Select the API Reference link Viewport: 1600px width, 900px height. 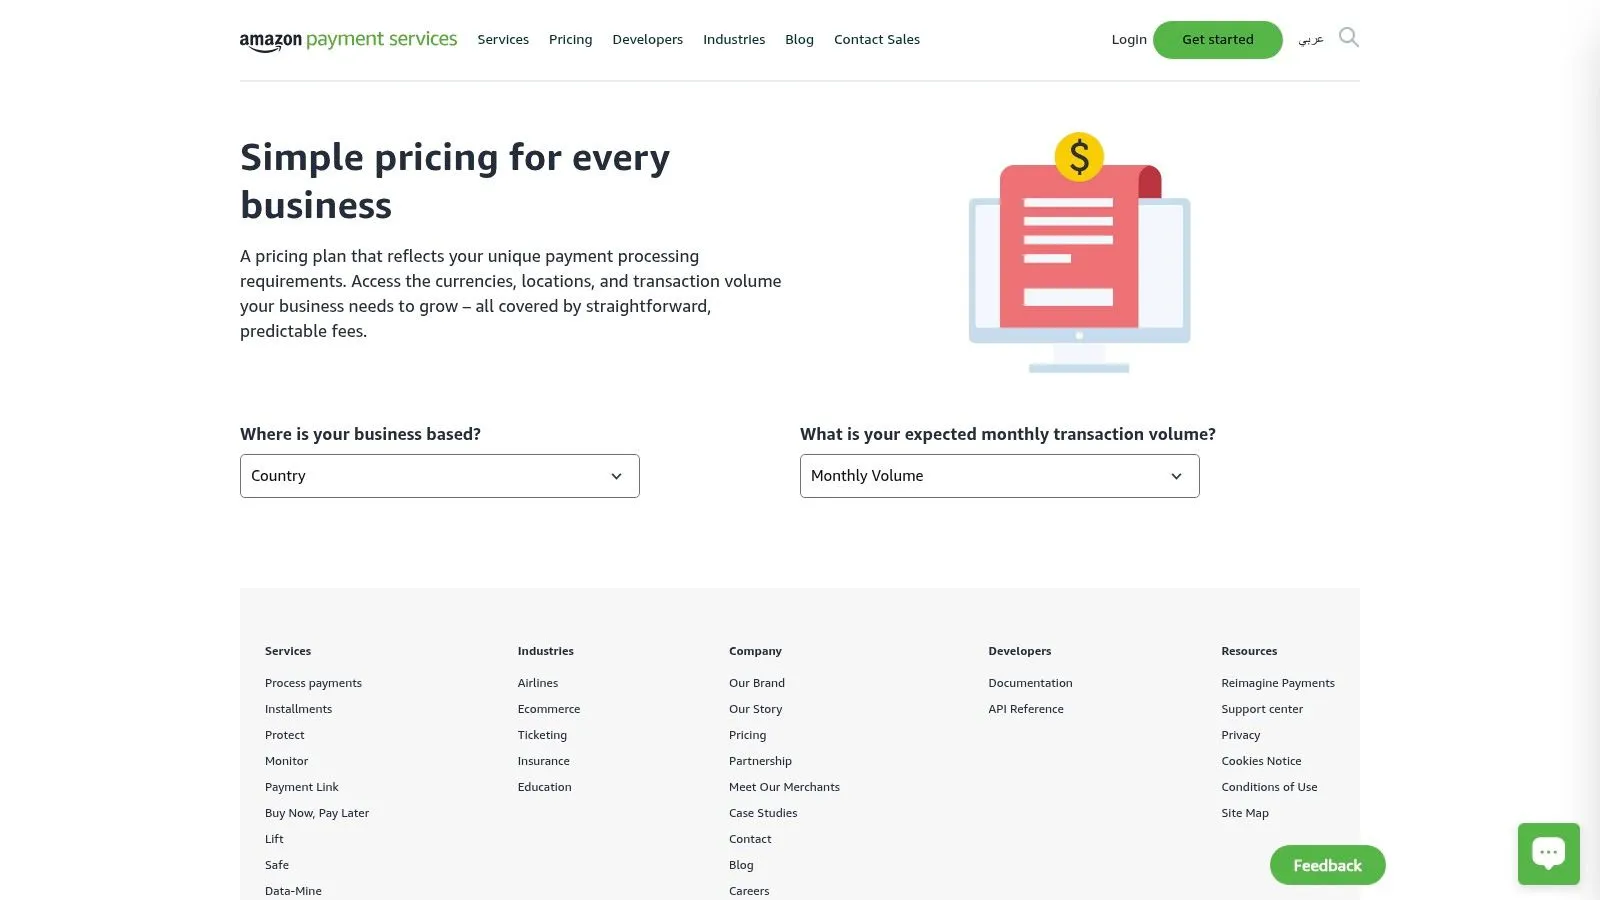1025,708
